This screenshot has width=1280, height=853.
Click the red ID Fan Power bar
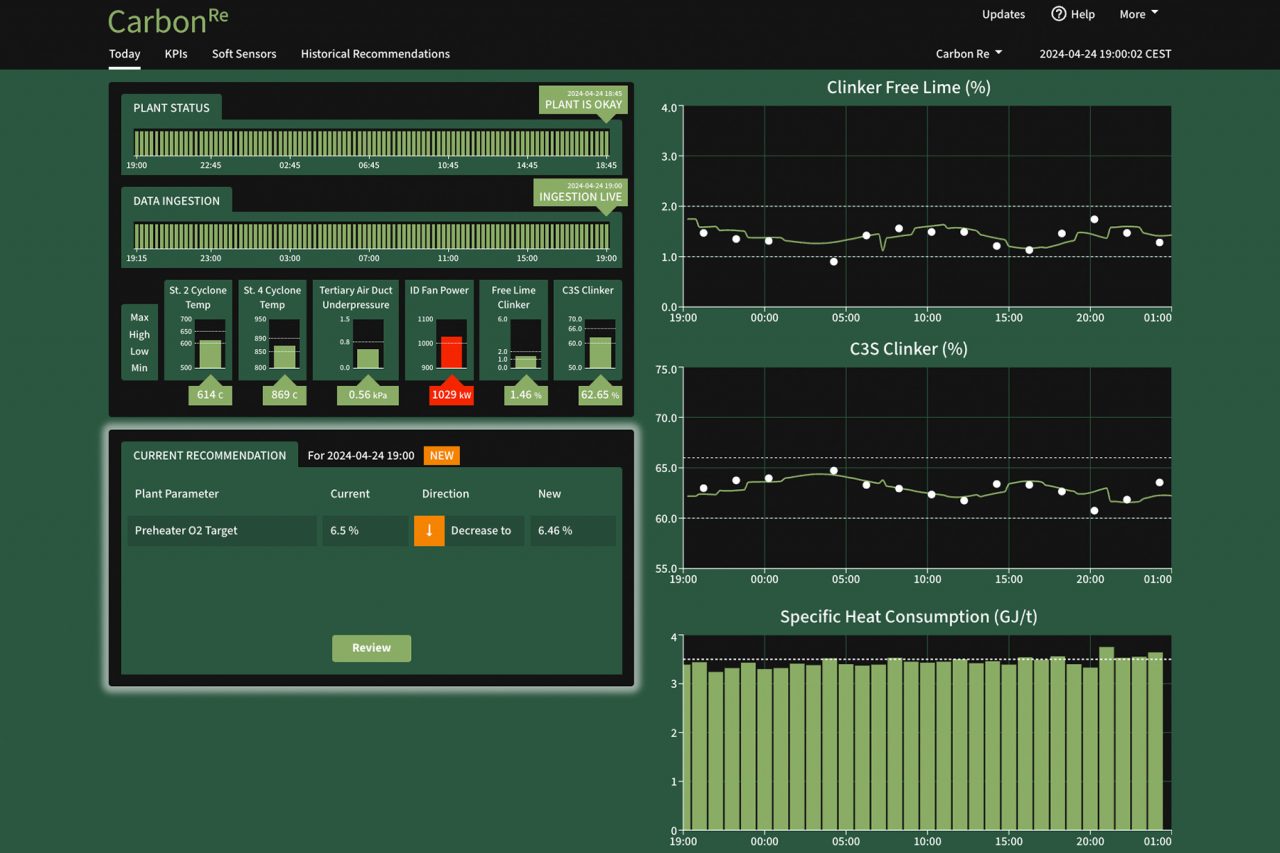click(451, 353)
